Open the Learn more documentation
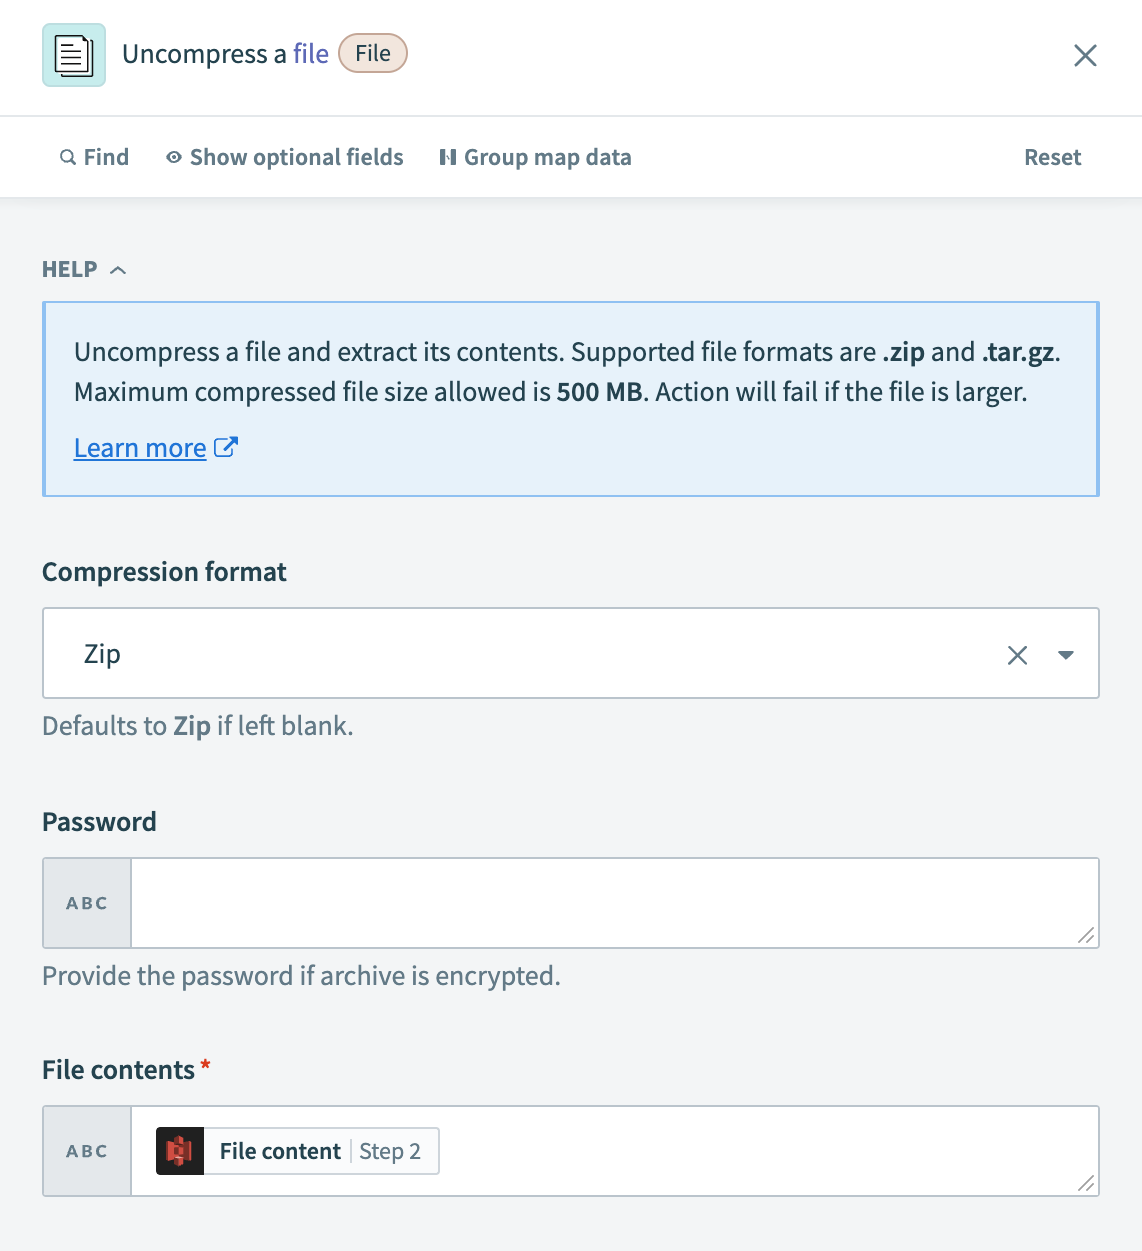The image size is (1142, 1251). coord(140,447)
